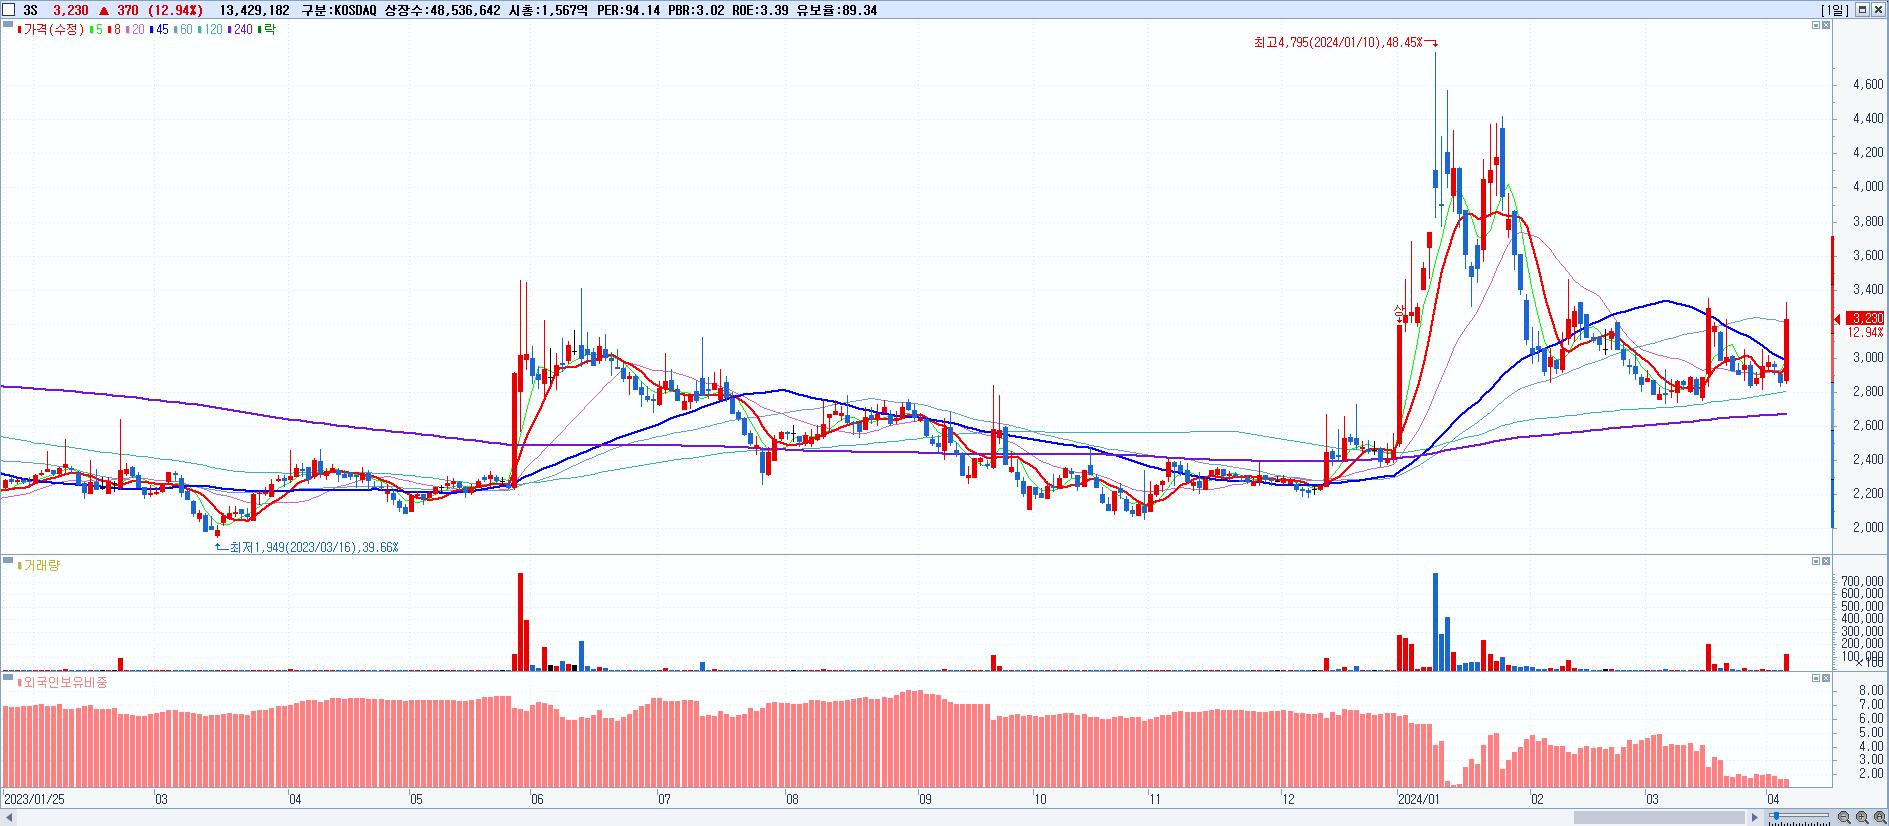Screen dimensions: 1889x826
Task: Click the PBR:3.02 value
Action: point(696,10)
